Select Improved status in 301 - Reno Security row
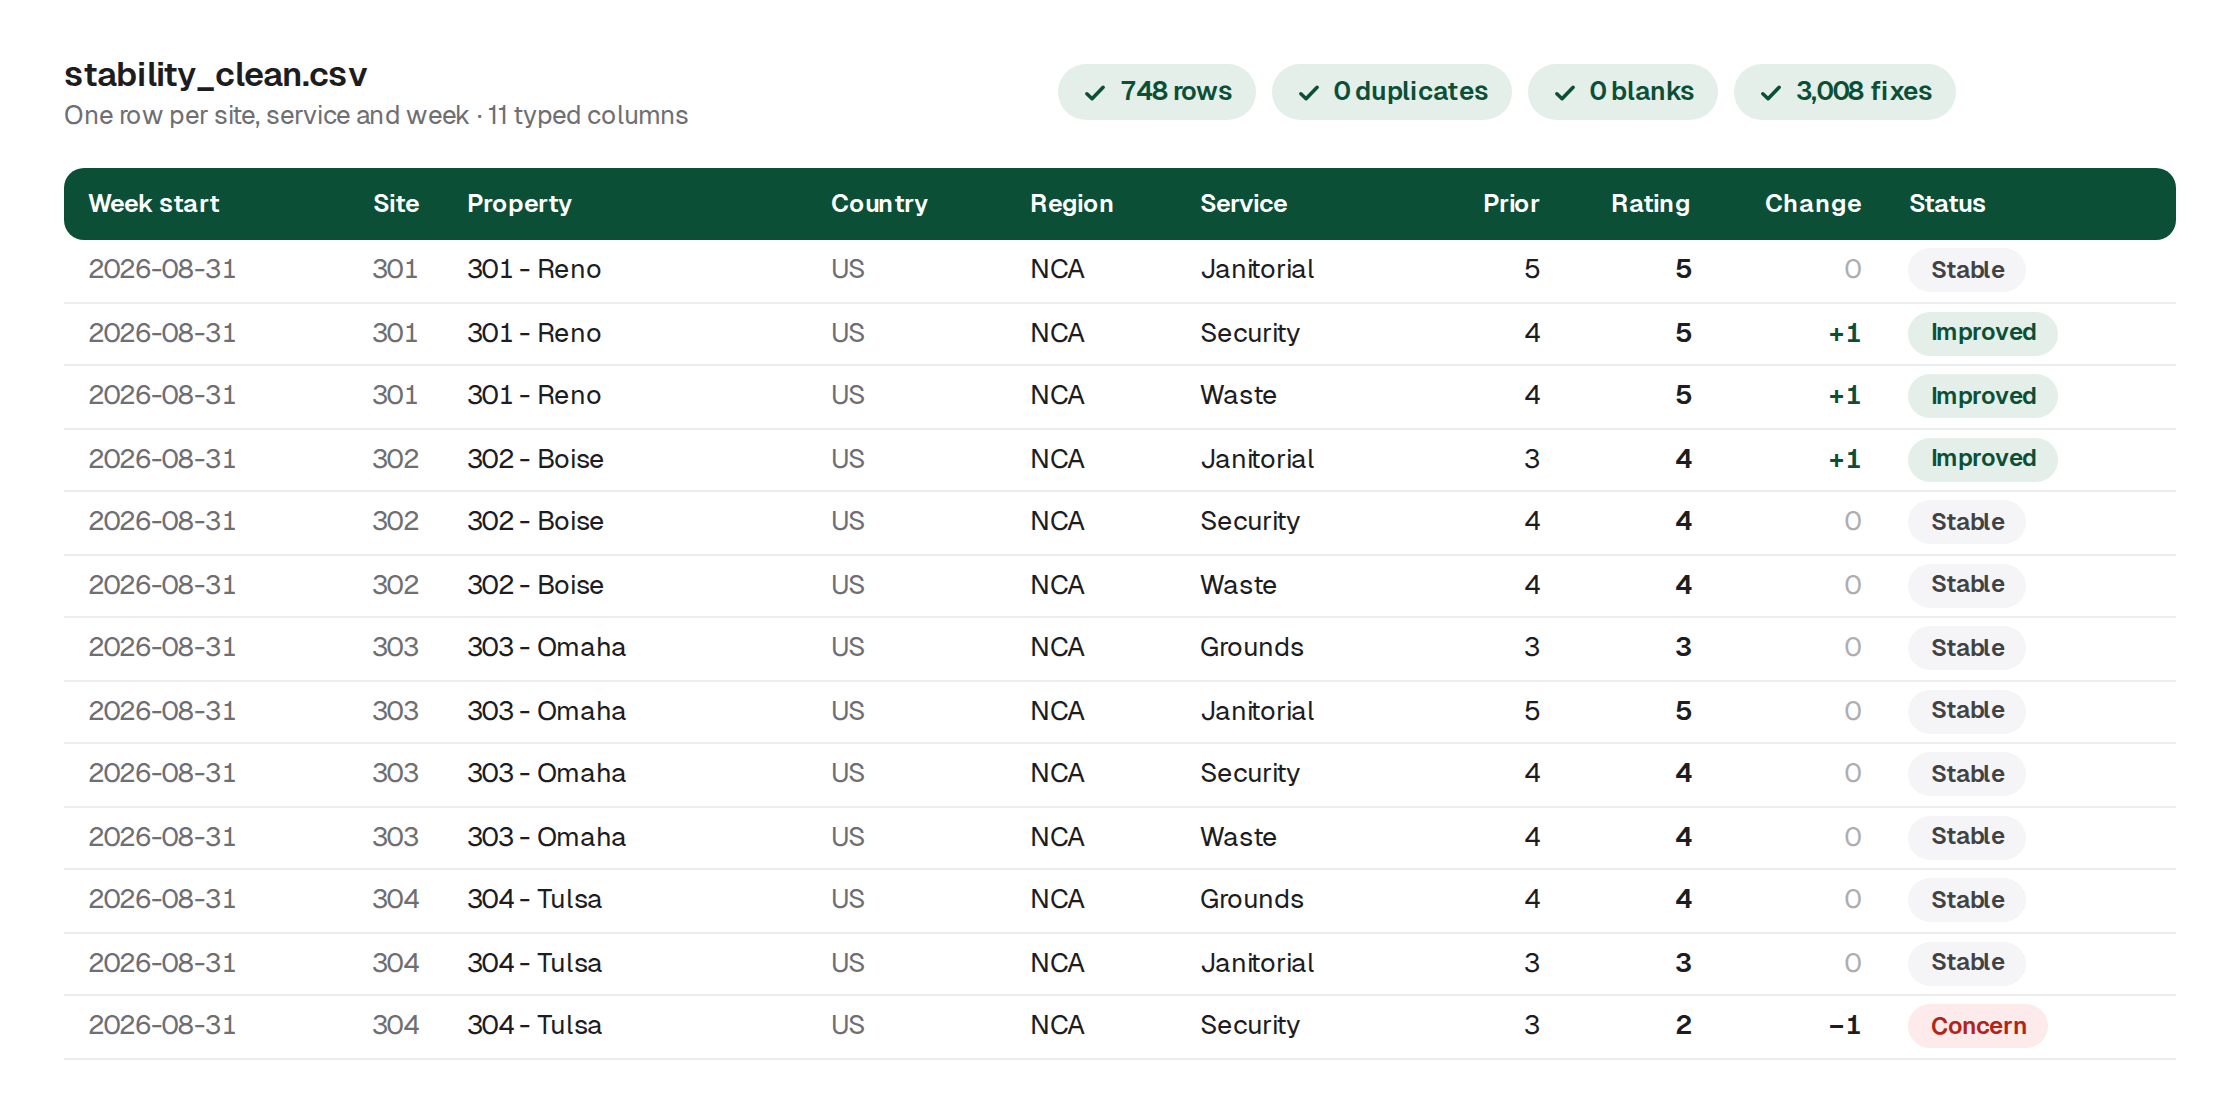2240x1120 pixels. click(1983, 333)
